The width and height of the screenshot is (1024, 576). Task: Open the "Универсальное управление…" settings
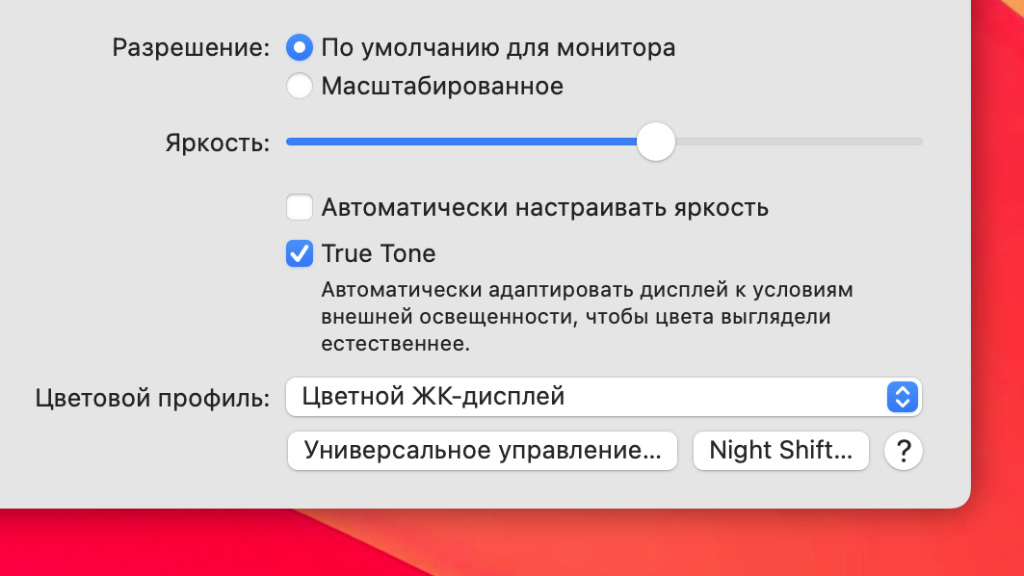click(x=482, y=451)
